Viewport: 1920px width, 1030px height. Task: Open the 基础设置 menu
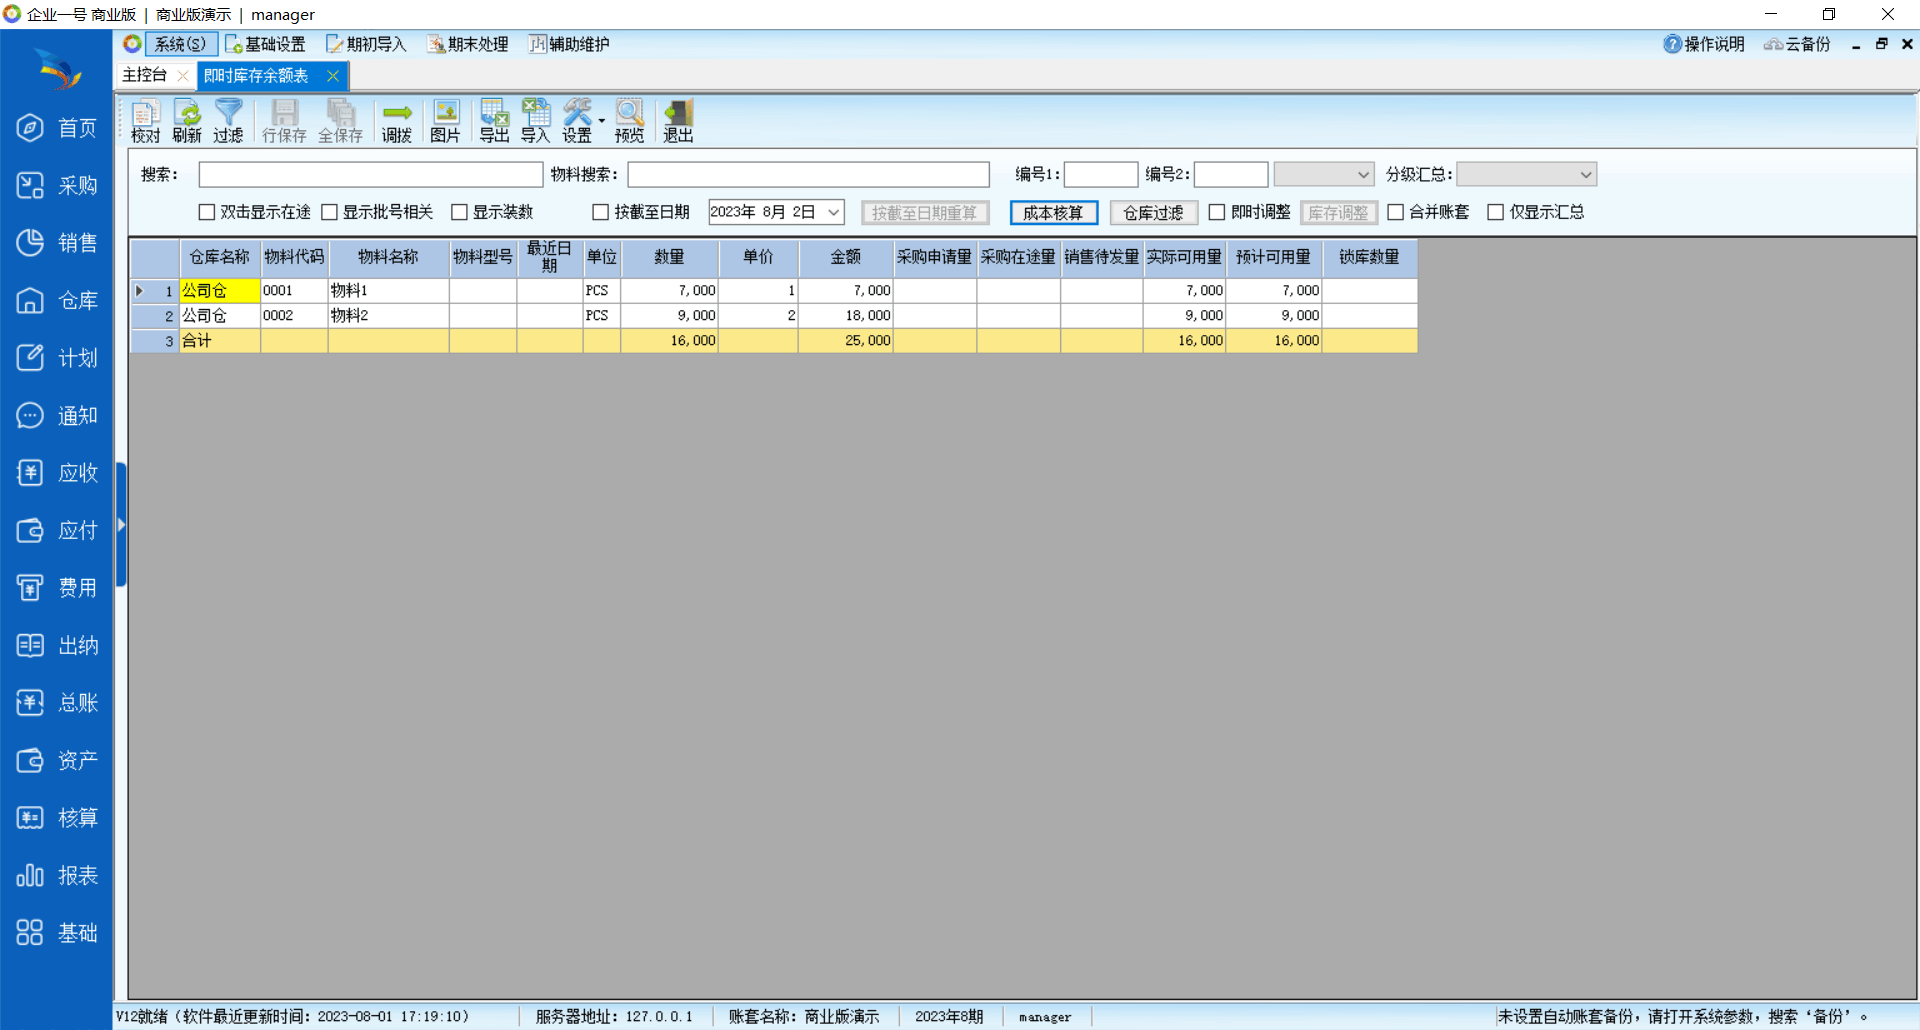pos(266,44)
